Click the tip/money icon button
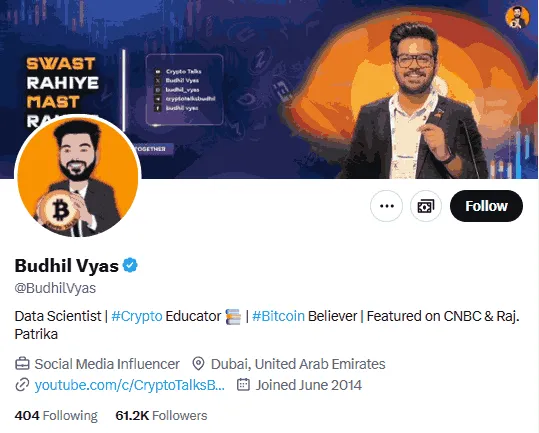Image resolution: width=539 pixels, height=433 pixels. click(426, 206)
